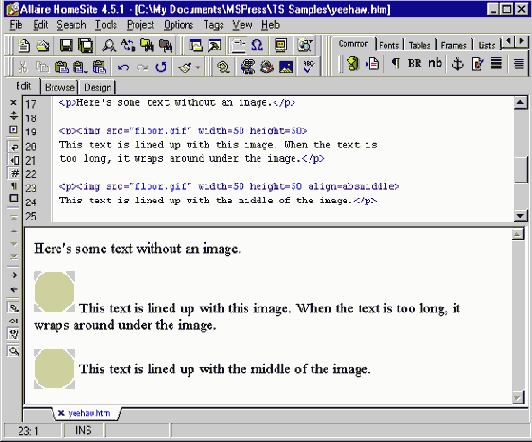This screenshot has width=532, height=442.
Task: Open the Find magnifier tool
Action: pyautogui.click(x=109, y=45)
